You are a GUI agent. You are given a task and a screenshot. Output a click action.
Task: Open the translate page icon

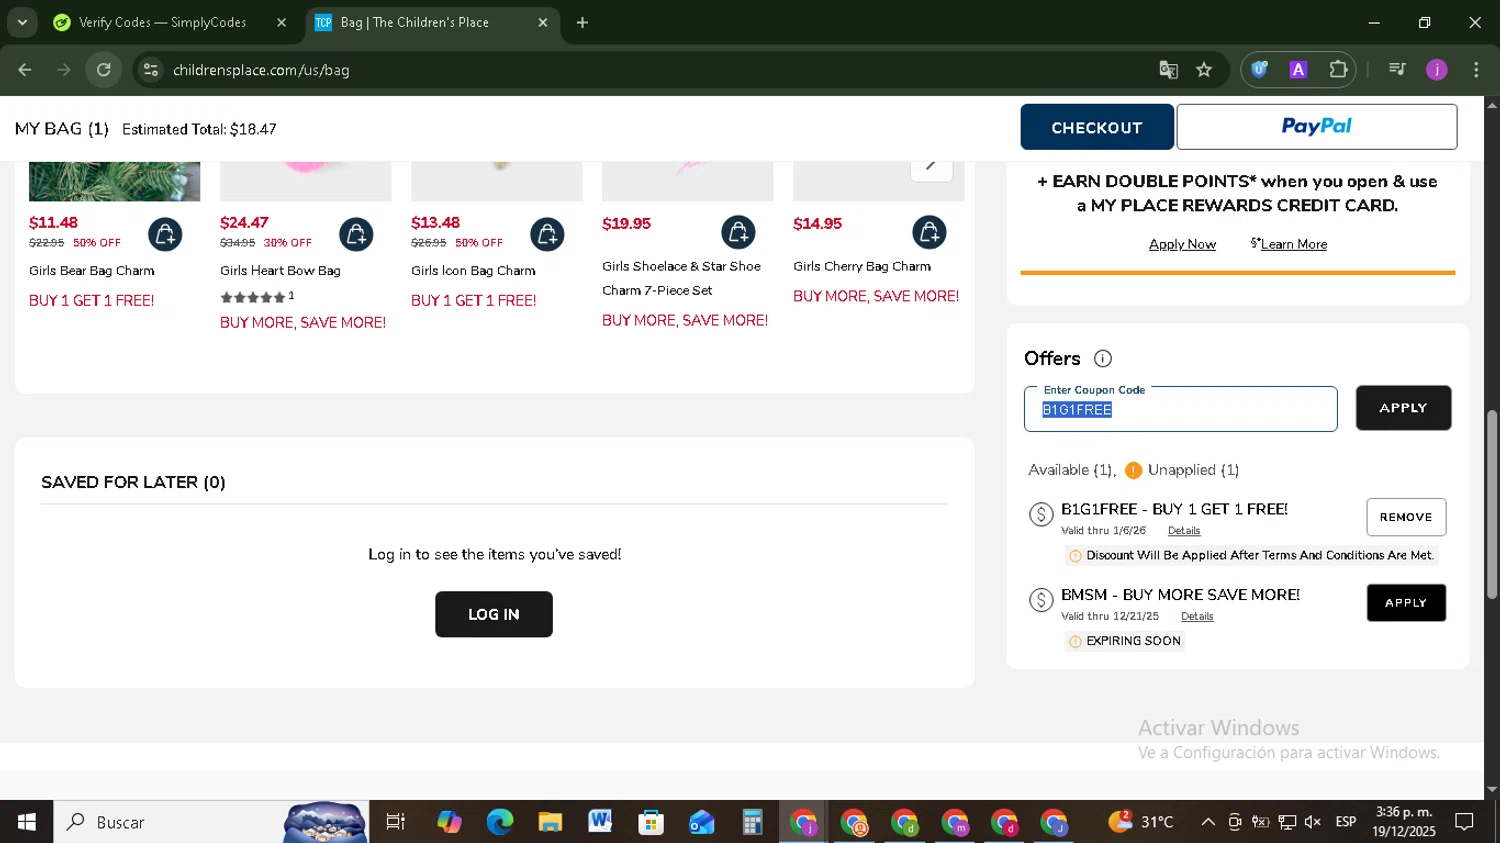(1168, 70)
